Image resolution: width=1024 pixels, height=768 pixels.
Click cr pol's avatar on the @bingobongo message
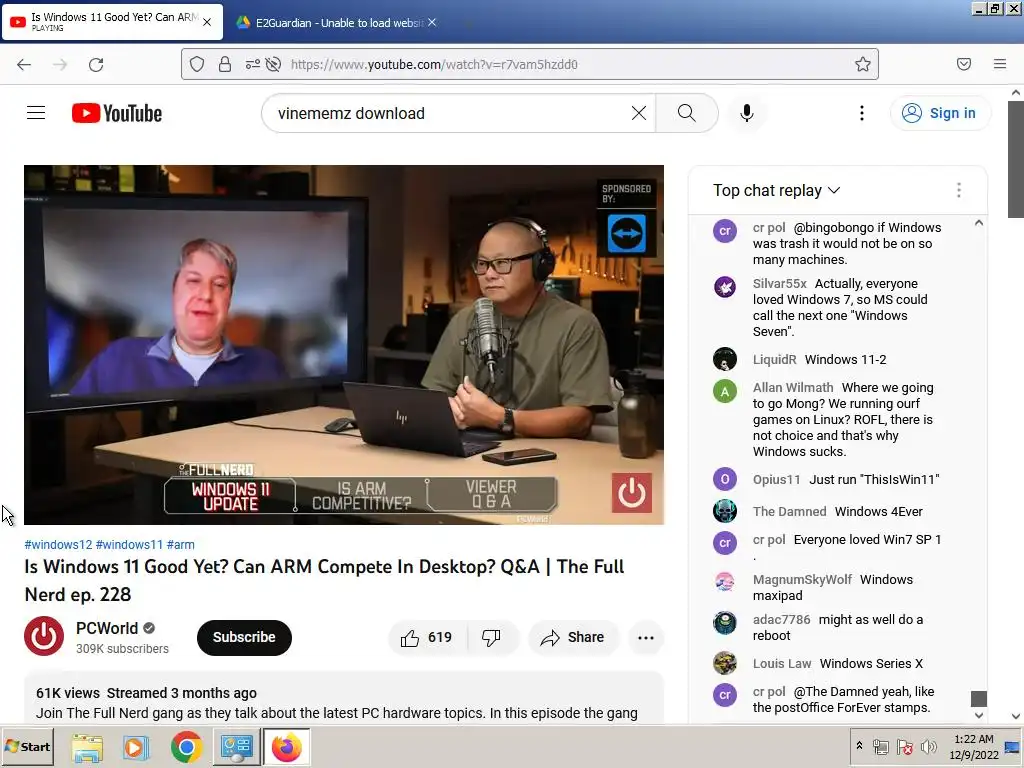[x=725, y=231]
